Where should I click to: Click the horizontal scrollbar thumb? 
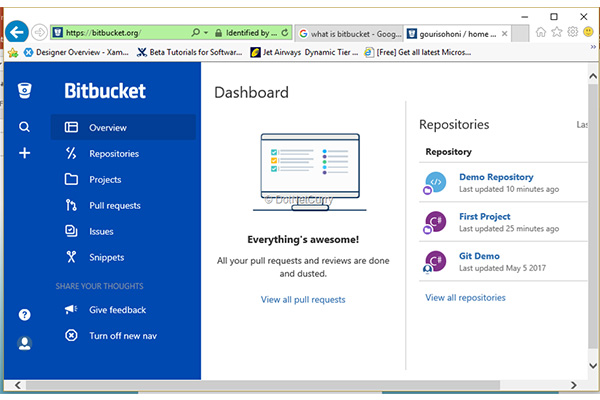coord(262,385)
